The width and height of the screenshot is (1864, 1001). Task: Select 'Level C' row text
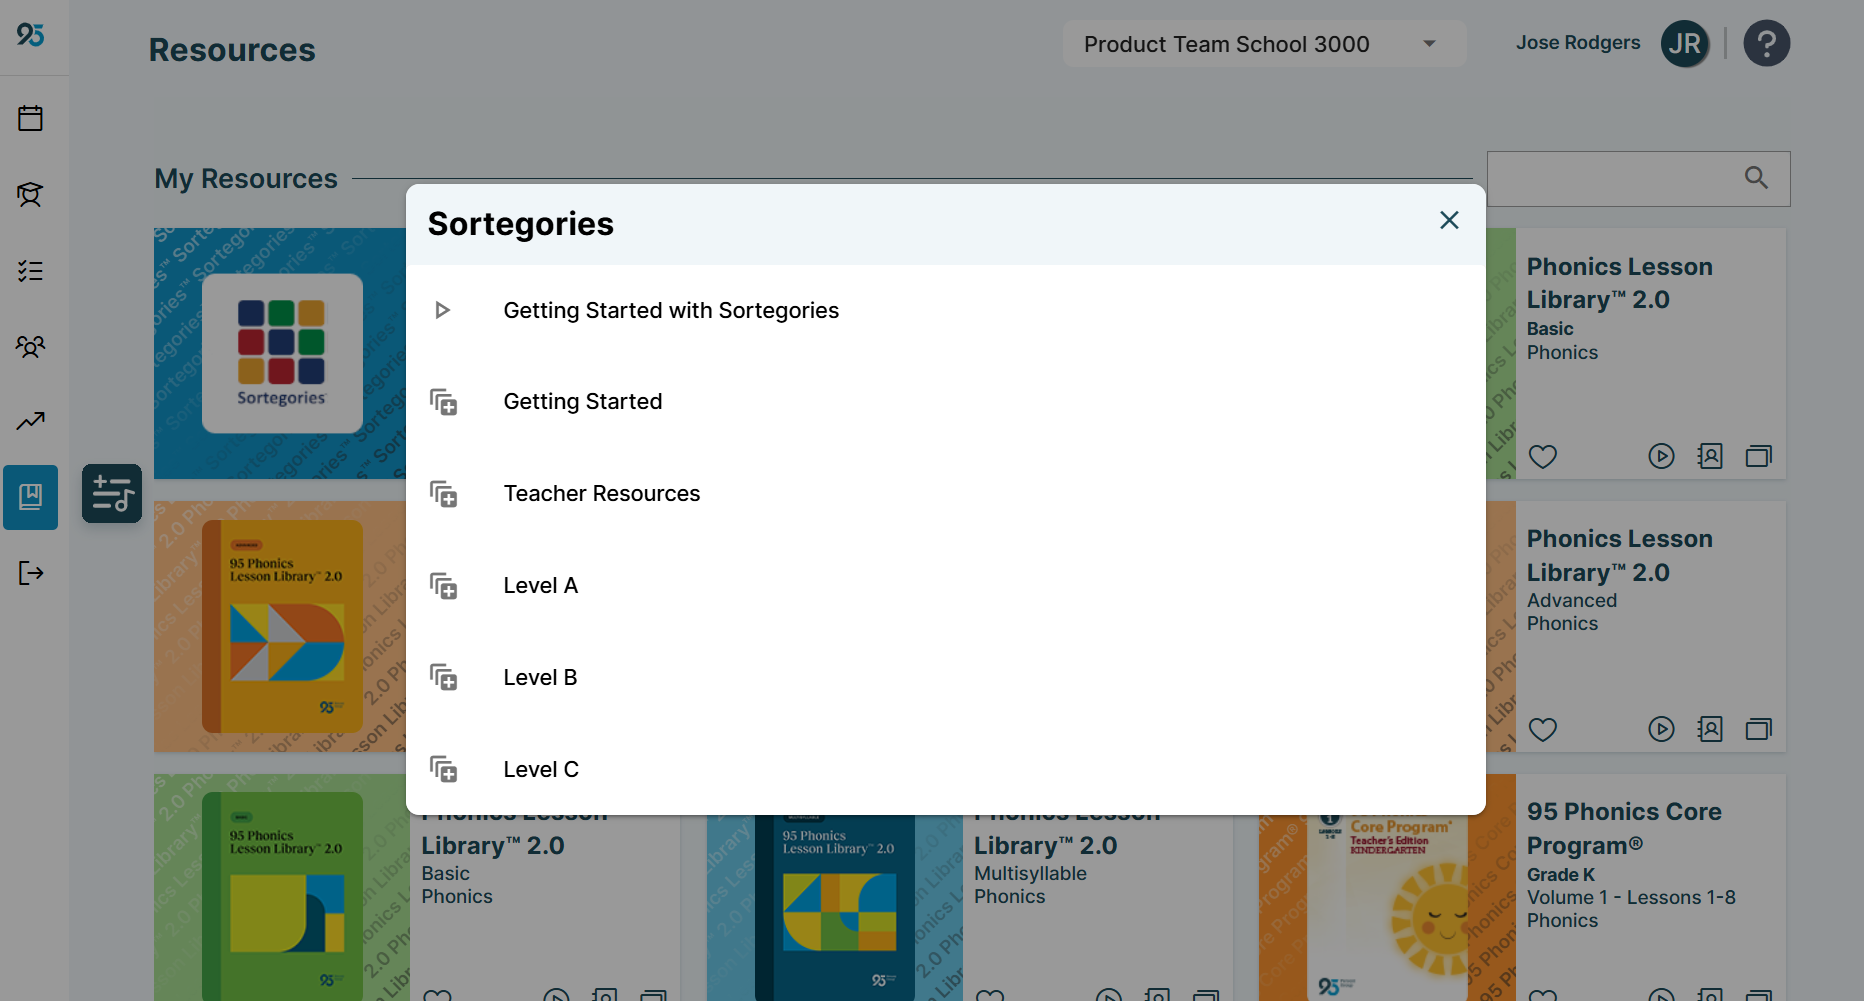click(x=541, y=769)
